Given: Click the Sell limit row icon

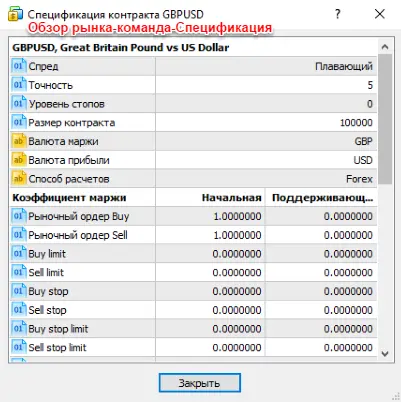Looking at the screenshot, I should pyautogui.click(x=19, y=272).
